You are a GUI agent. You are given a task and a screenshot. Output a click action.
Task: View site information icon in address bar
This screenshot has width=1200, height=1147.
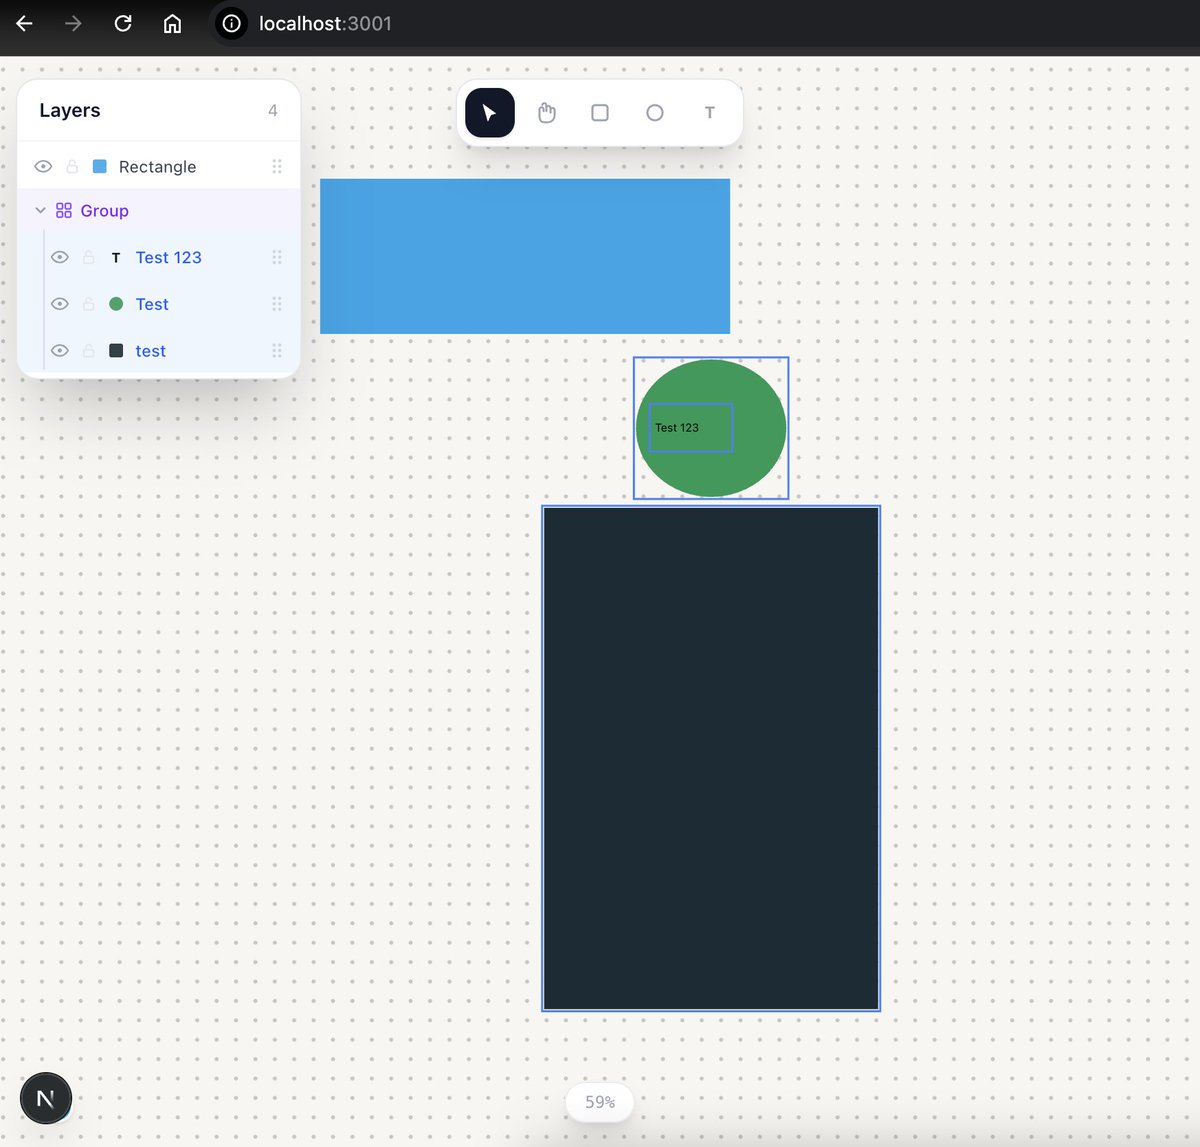231,23
